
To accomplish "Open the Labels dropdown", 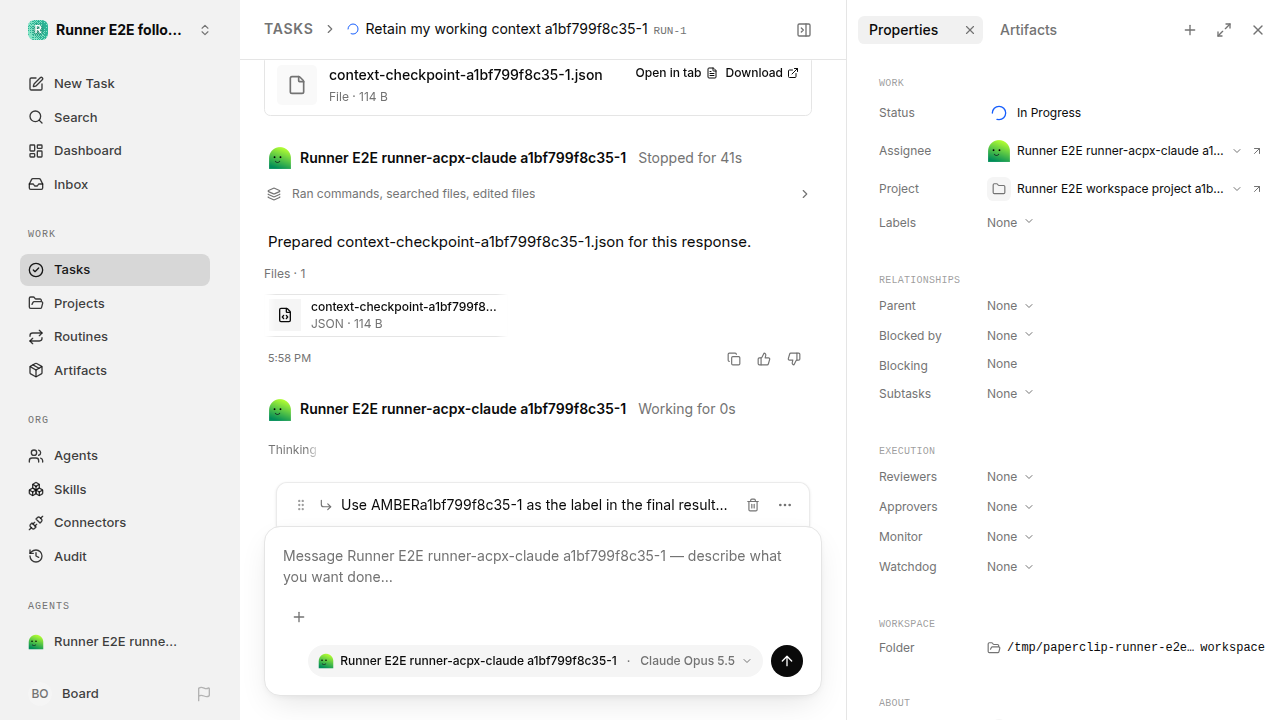I will tap(1010, 223).
